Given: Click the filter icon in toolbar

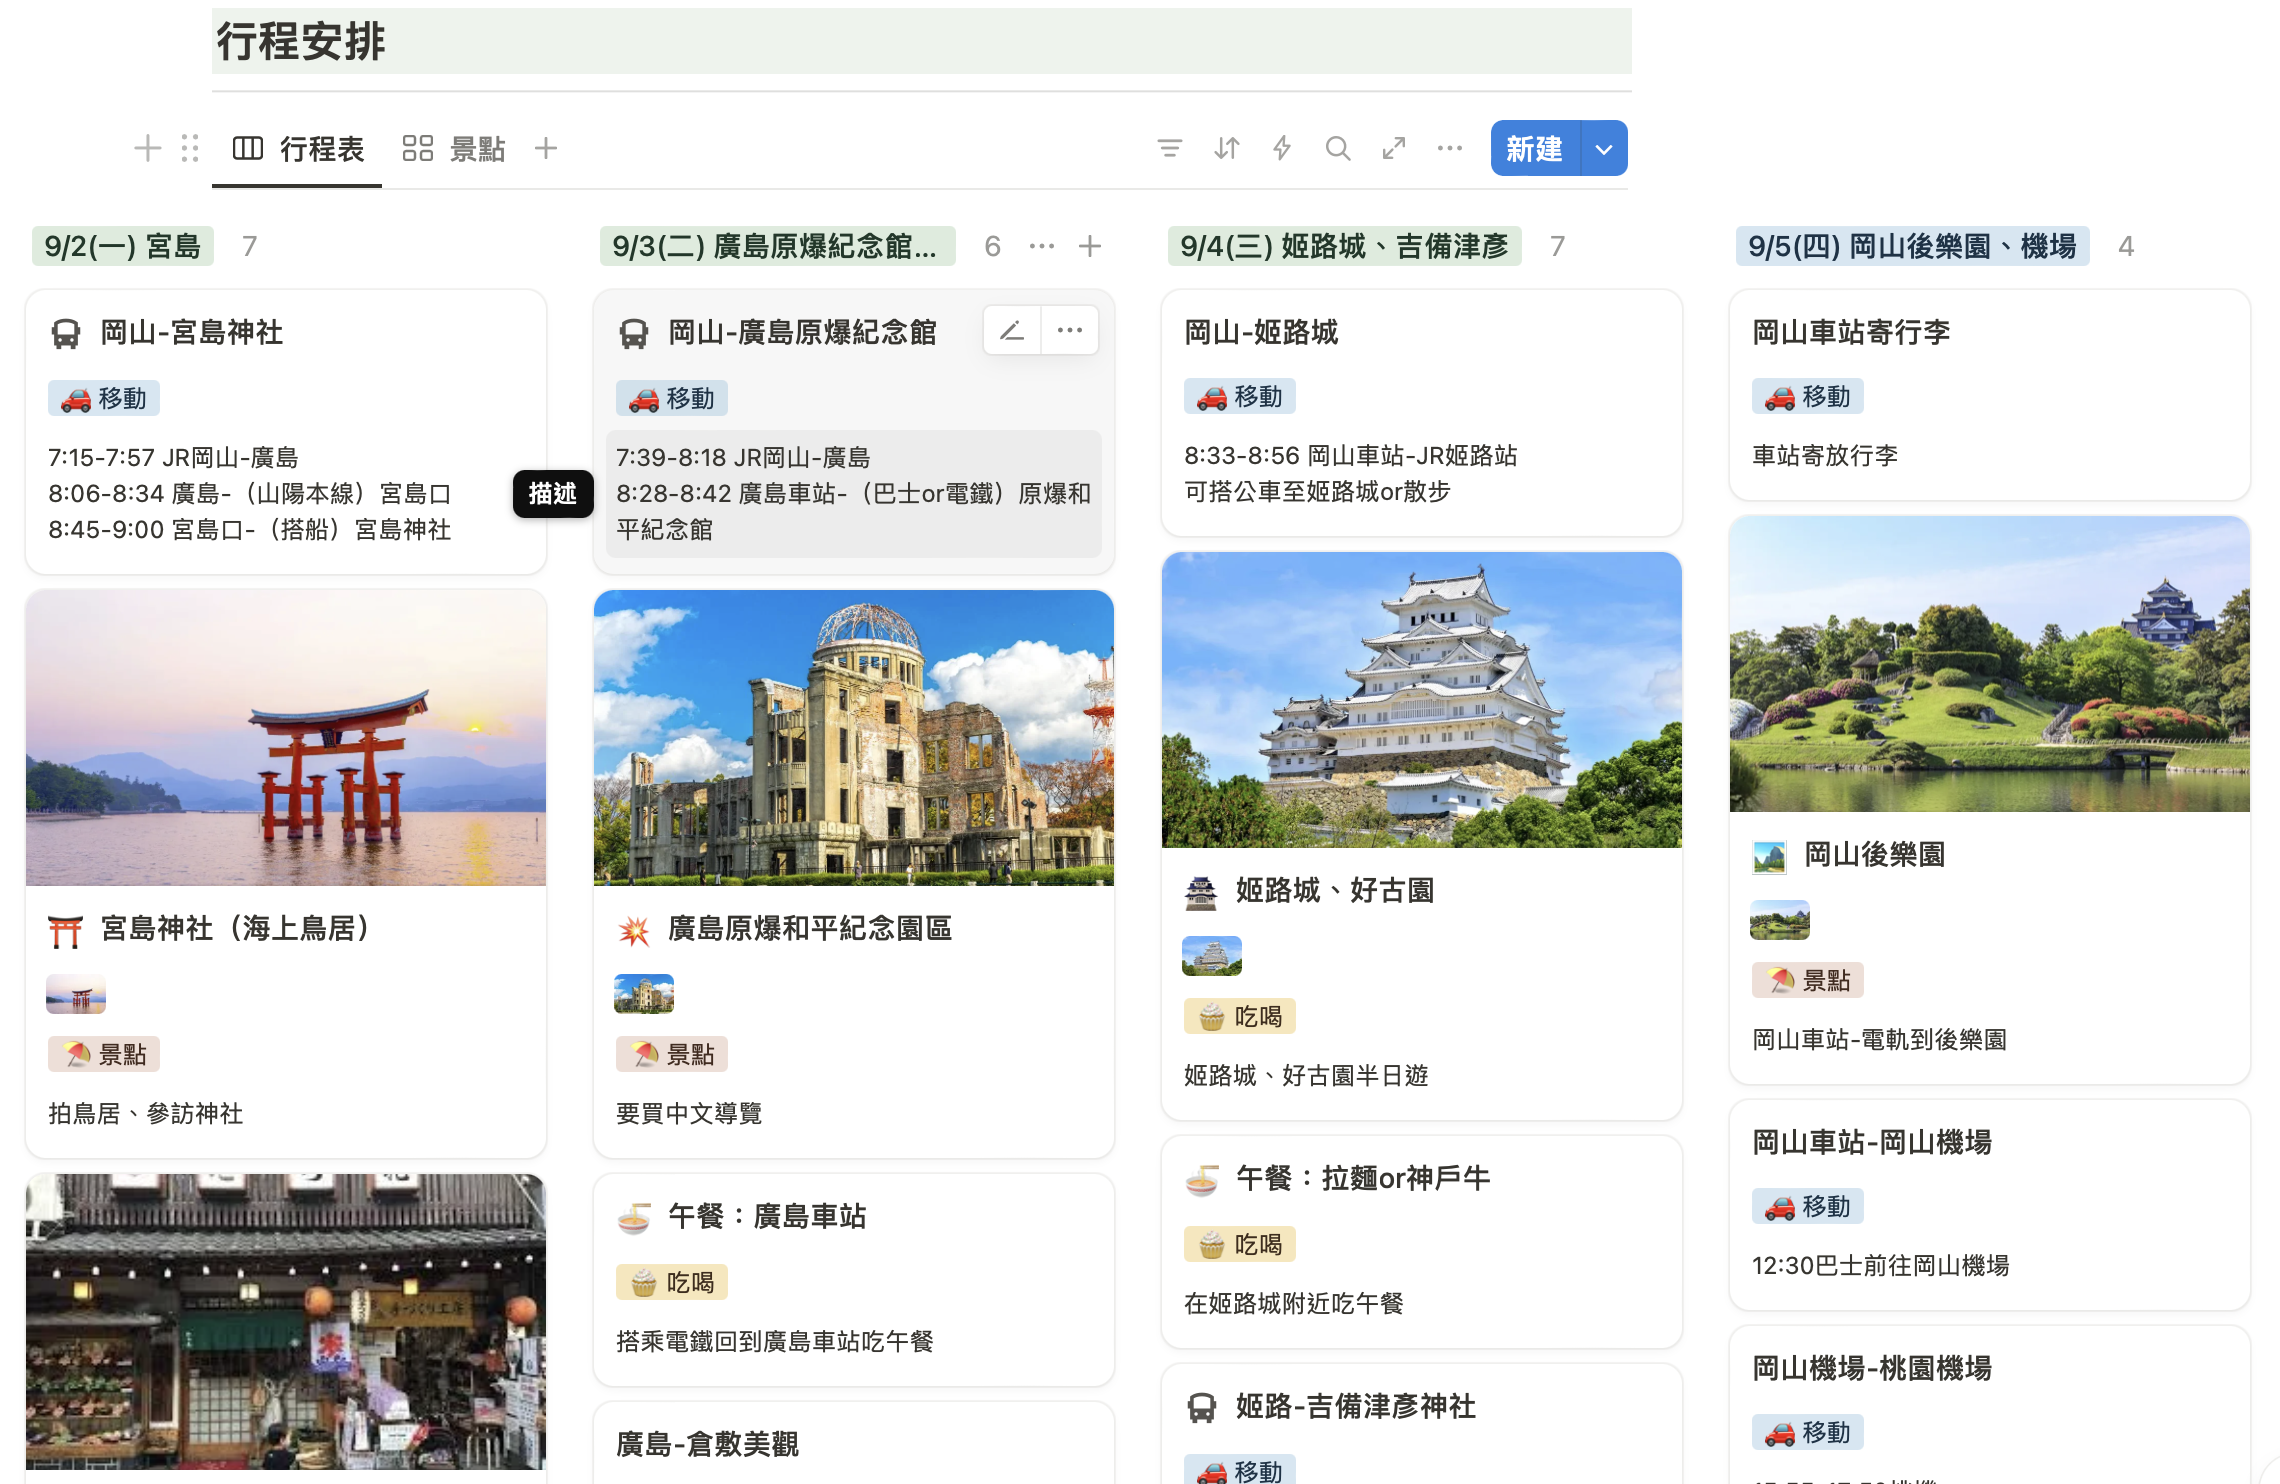Looking at the screenshot, I should tap(1169, 149).
